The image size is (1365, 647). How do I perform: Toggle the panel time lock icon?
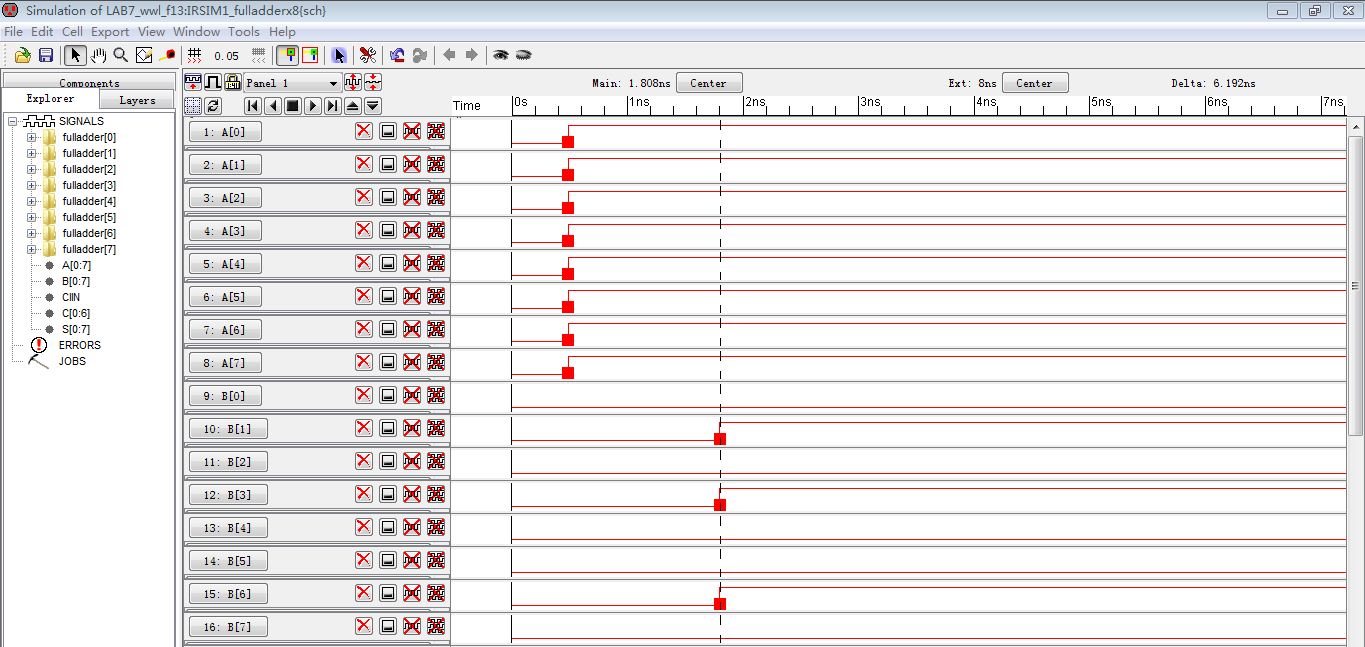click(x=232, y=83)
